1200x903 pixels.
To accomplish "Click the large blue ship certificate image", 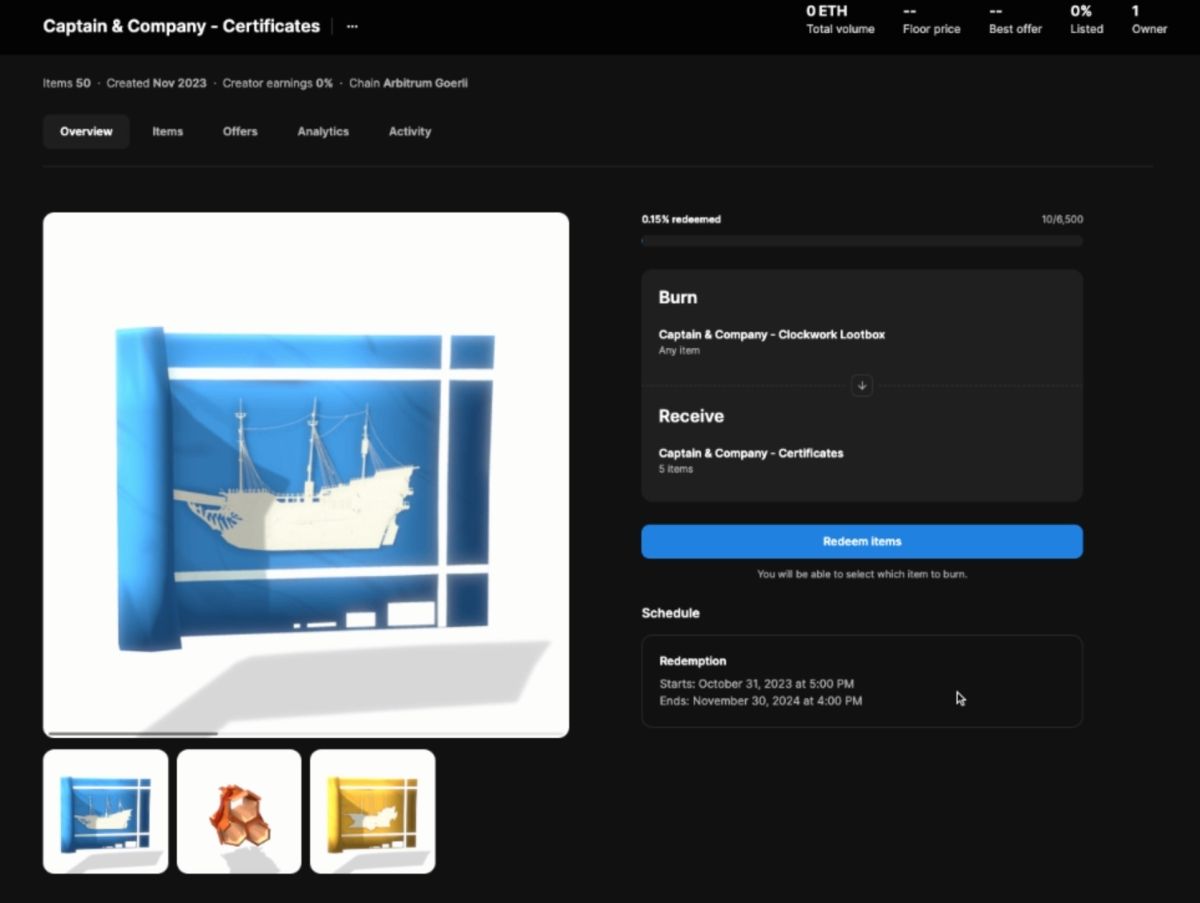I will 306,475.
